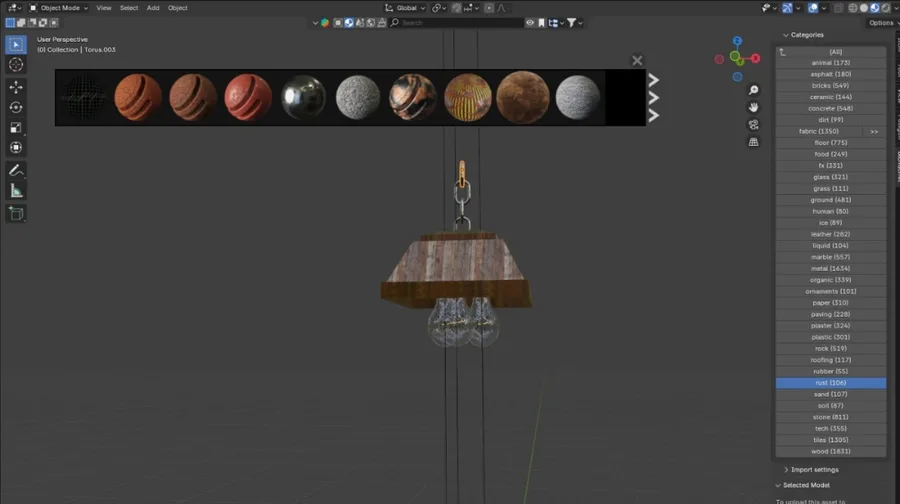Toggle viewport gizmos visibility

[x=787, y=8]
